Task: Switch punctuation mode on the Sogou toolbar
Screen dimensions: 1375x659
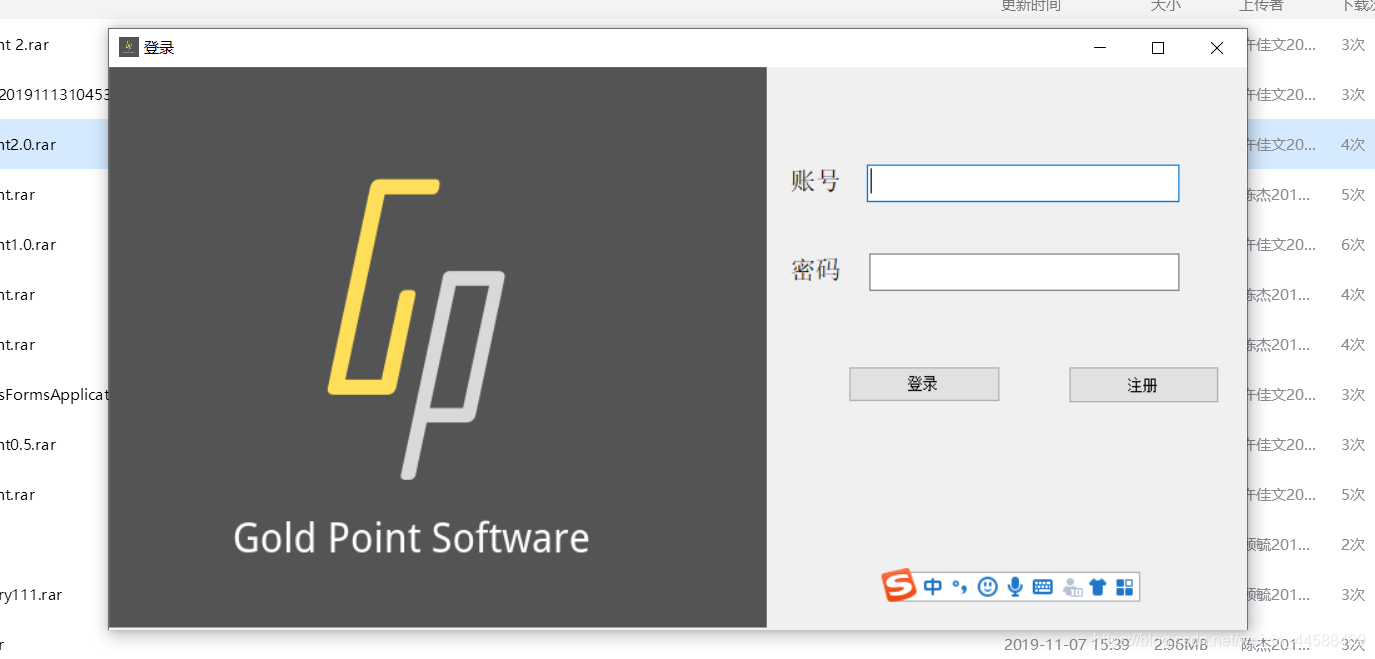Action: [x=959, y=587]
